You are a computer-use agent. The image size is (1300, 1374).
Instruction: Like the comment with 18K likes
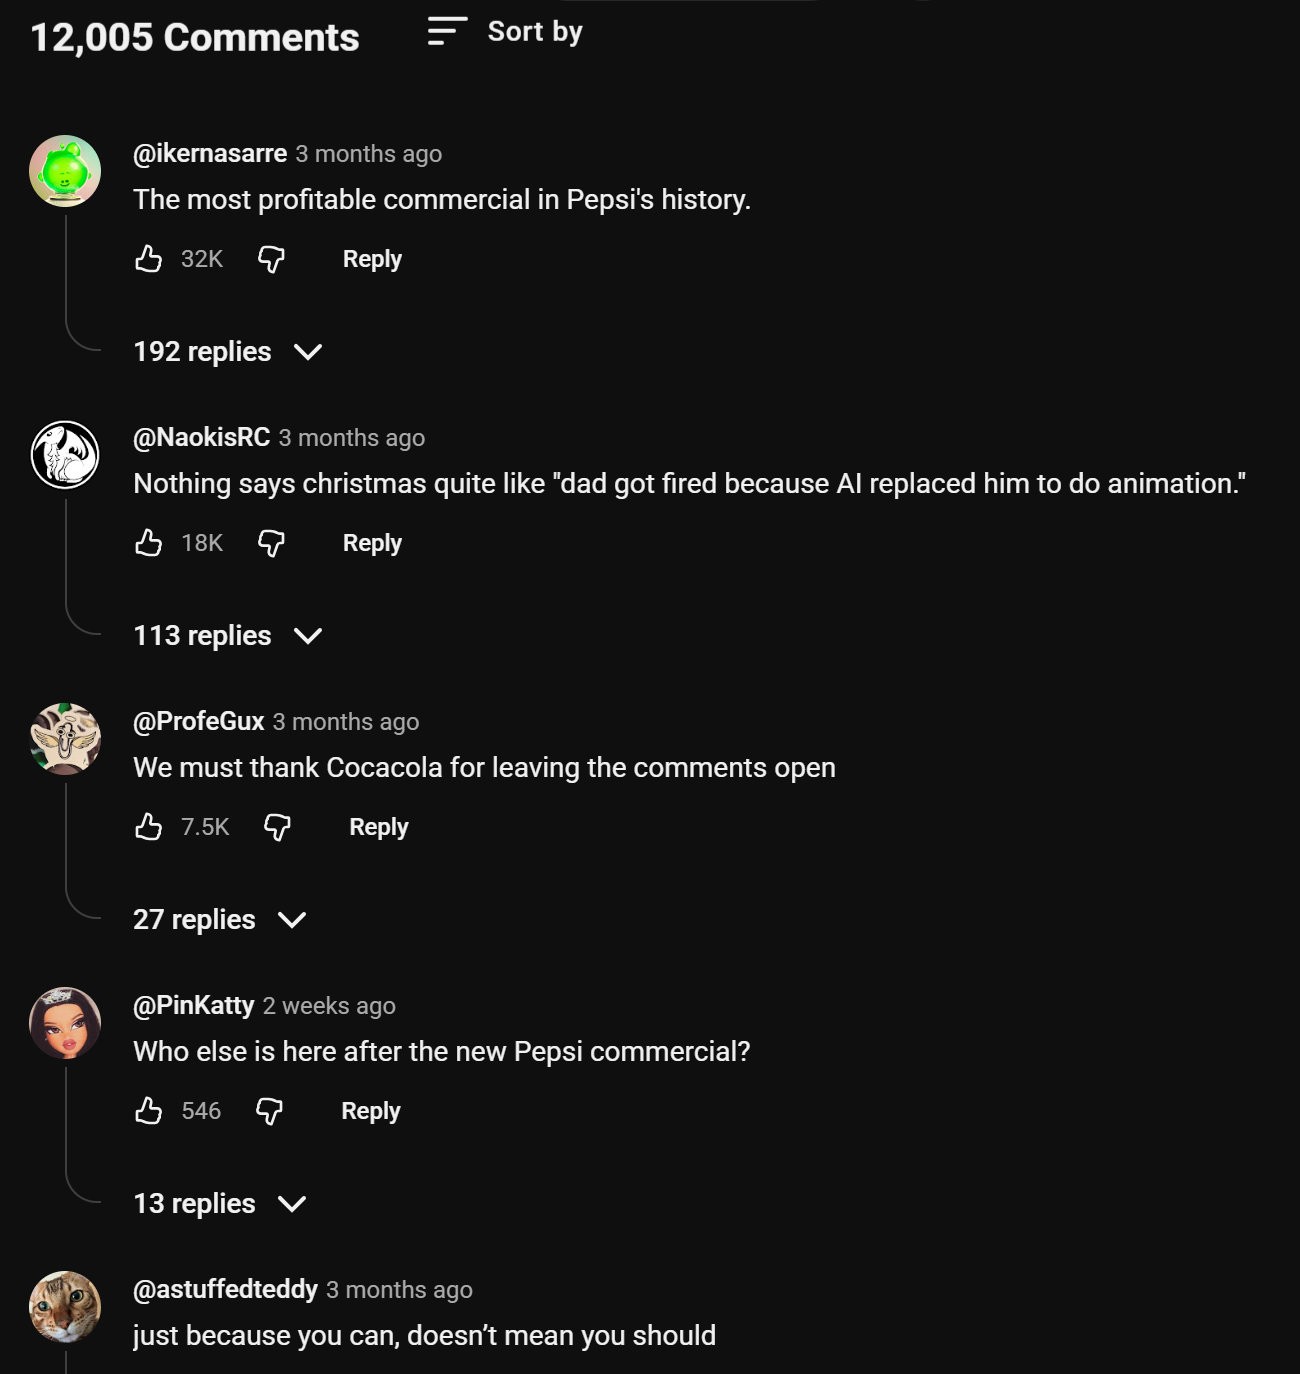150,543
